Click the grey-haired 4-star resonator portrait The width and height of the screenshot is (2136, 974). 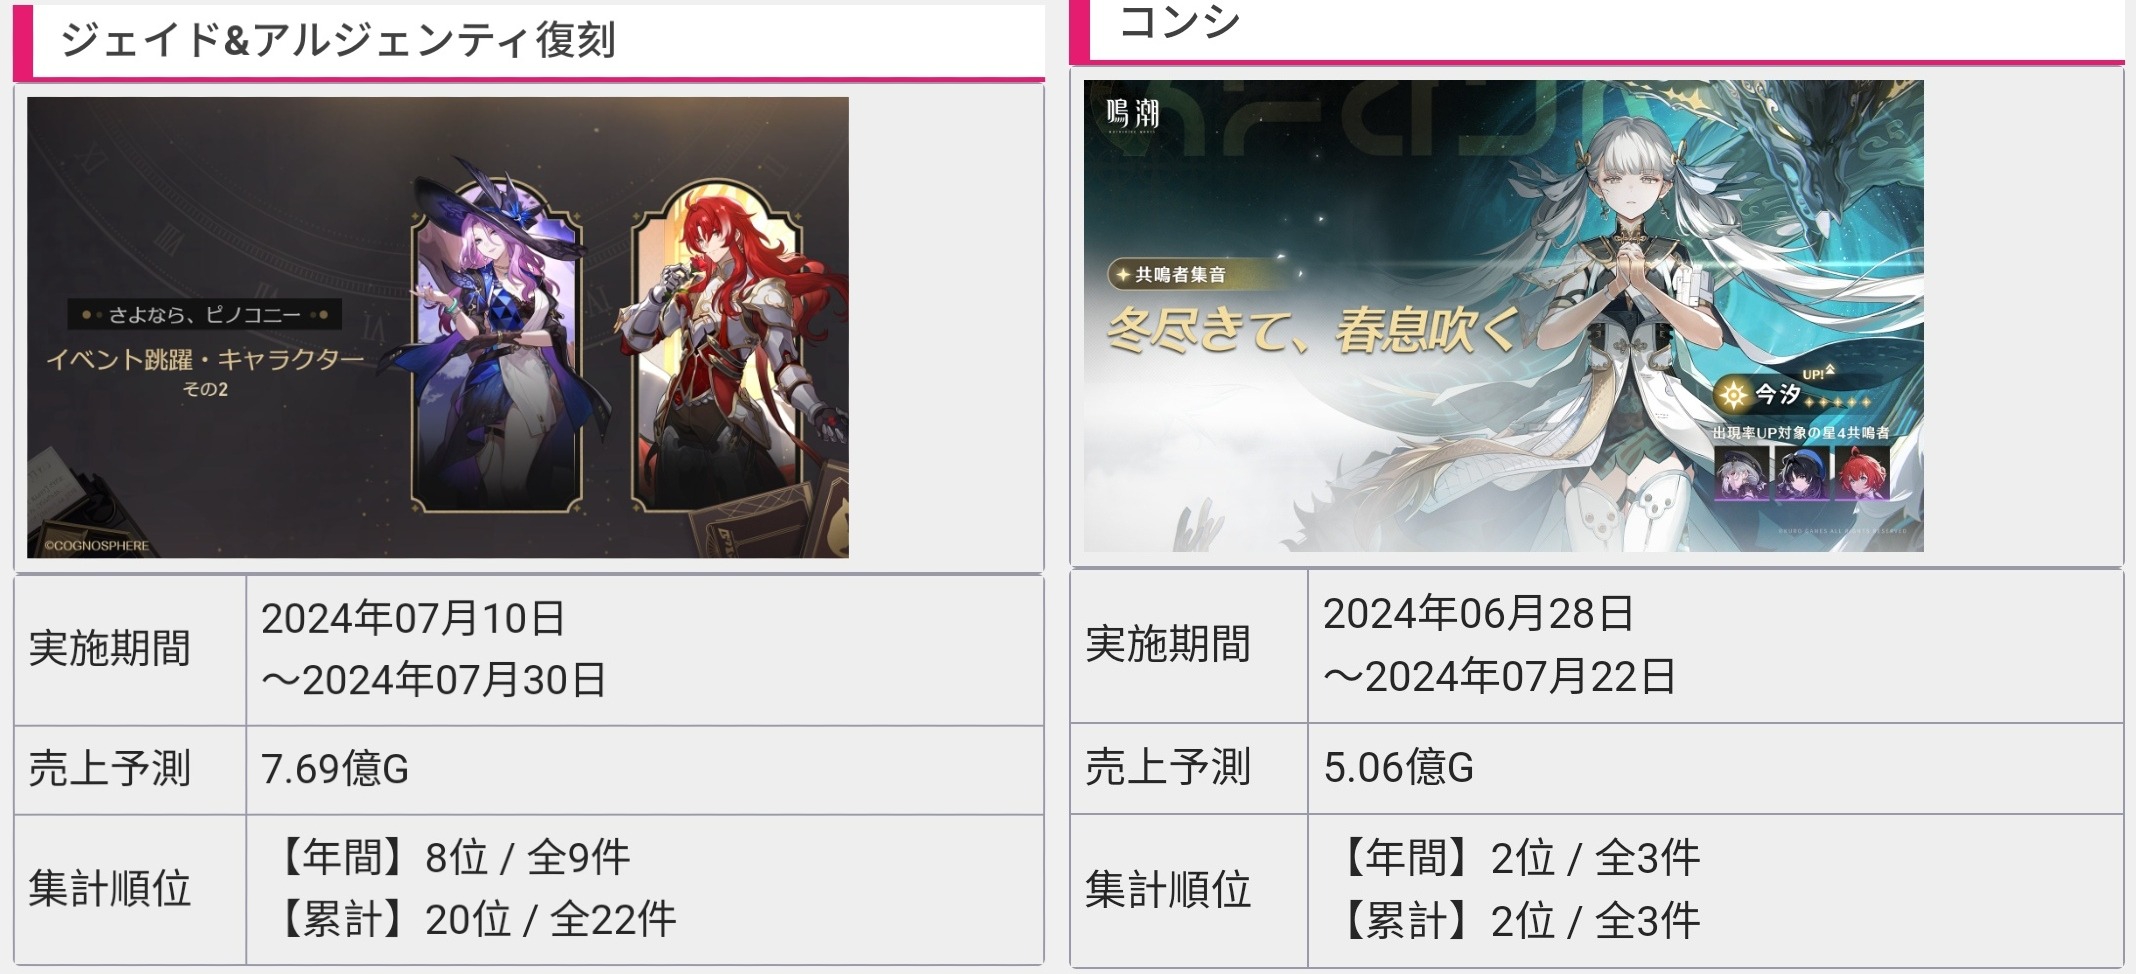click(1741, 472)
